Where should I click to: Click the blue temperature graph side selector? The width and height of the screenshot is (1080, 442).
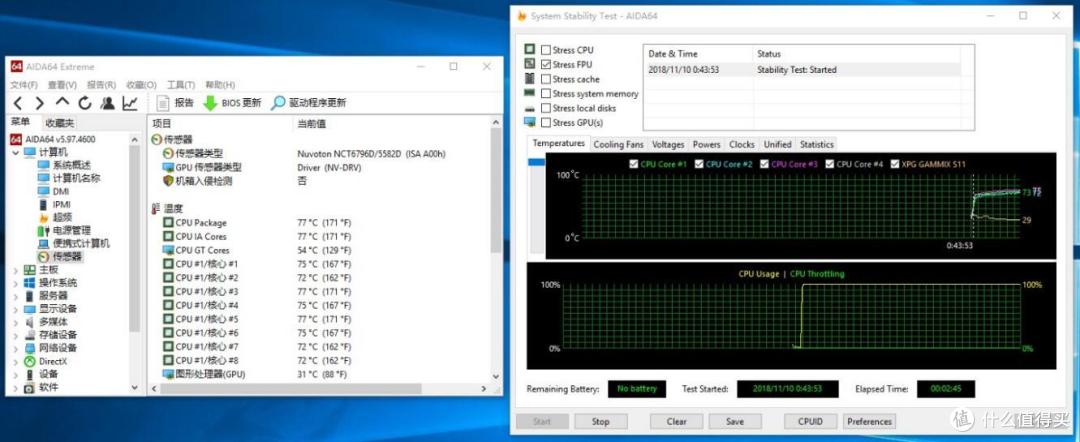(536, 162)
